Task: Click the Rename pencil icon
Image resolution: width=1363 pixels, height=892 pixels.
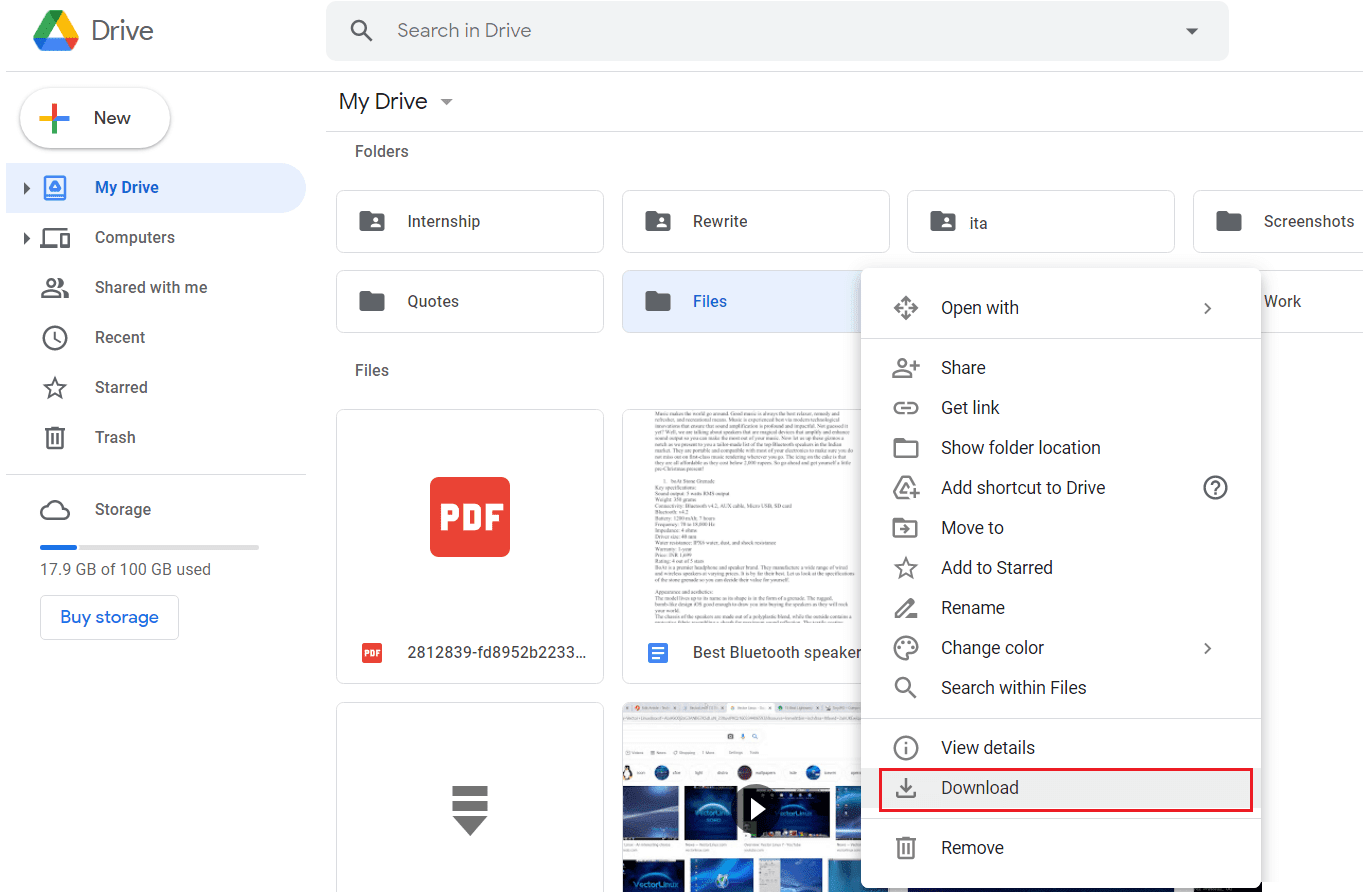Action: (905, 607)
